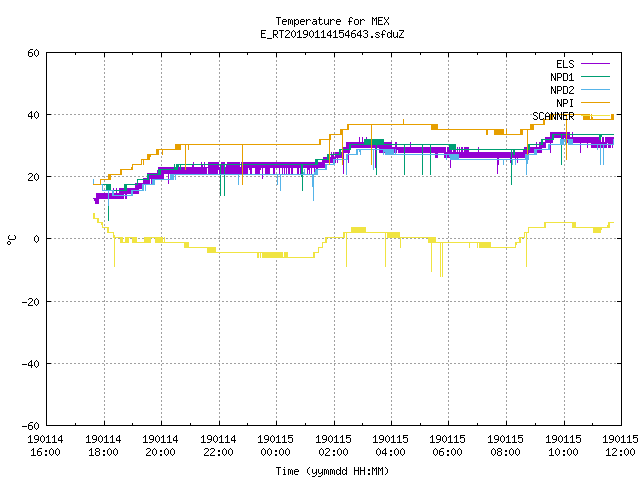Image resolution: width=640 pixels, height=480 pixels.
Task: Click the x-axis tick label 190114 20:00
Action: [x=160, y=446]
